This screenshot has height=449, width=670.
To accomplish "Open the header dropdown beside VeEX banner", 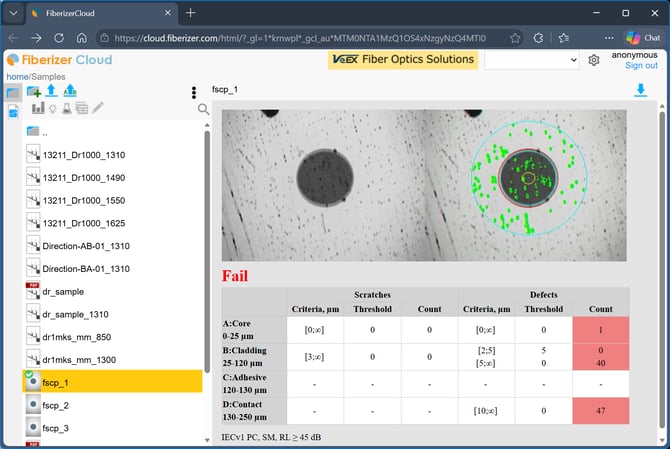I will coord(532,60).
